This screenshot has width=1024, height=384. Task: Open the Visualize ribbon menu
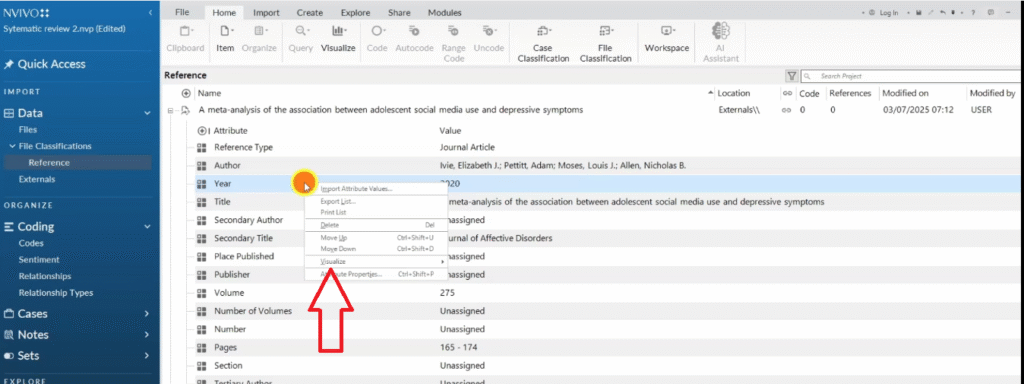click(338, 39)
